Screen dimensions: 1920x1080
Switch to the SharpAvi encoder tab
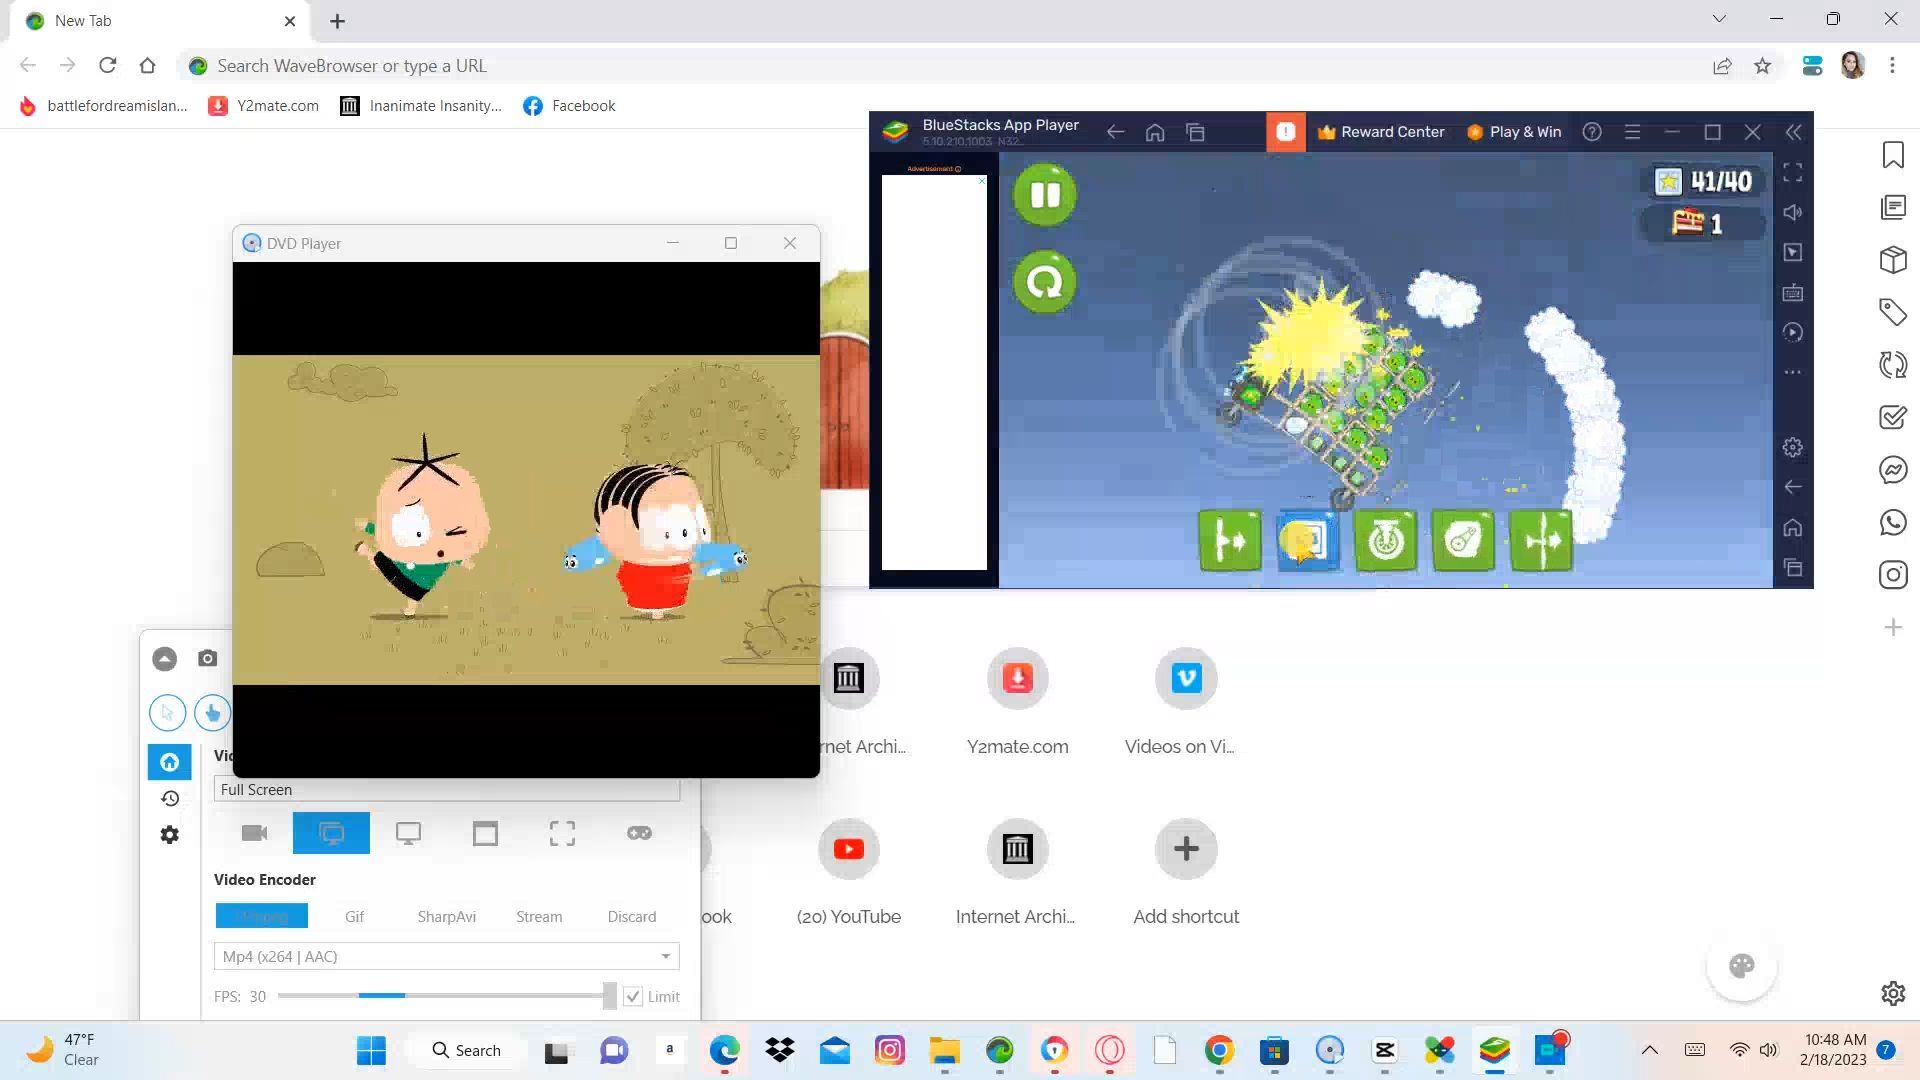[x=446, y=916]
